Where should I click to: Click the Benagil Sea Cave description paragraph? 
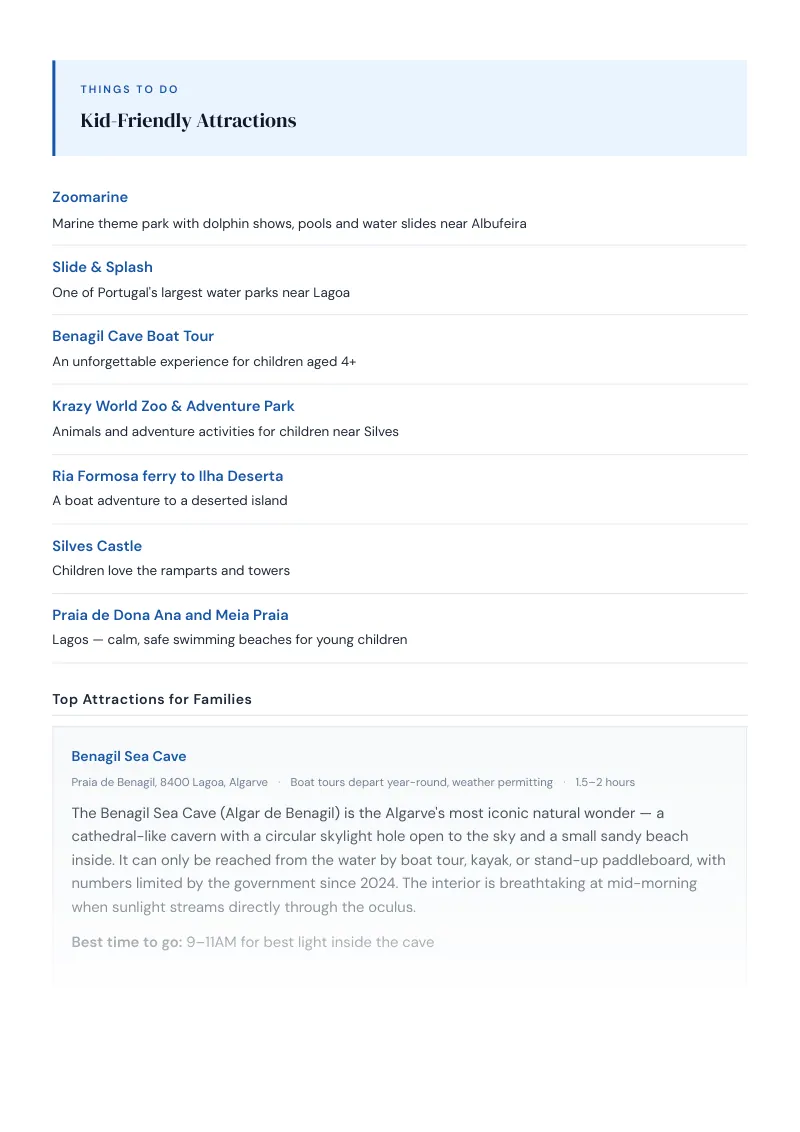coord(399,860)
